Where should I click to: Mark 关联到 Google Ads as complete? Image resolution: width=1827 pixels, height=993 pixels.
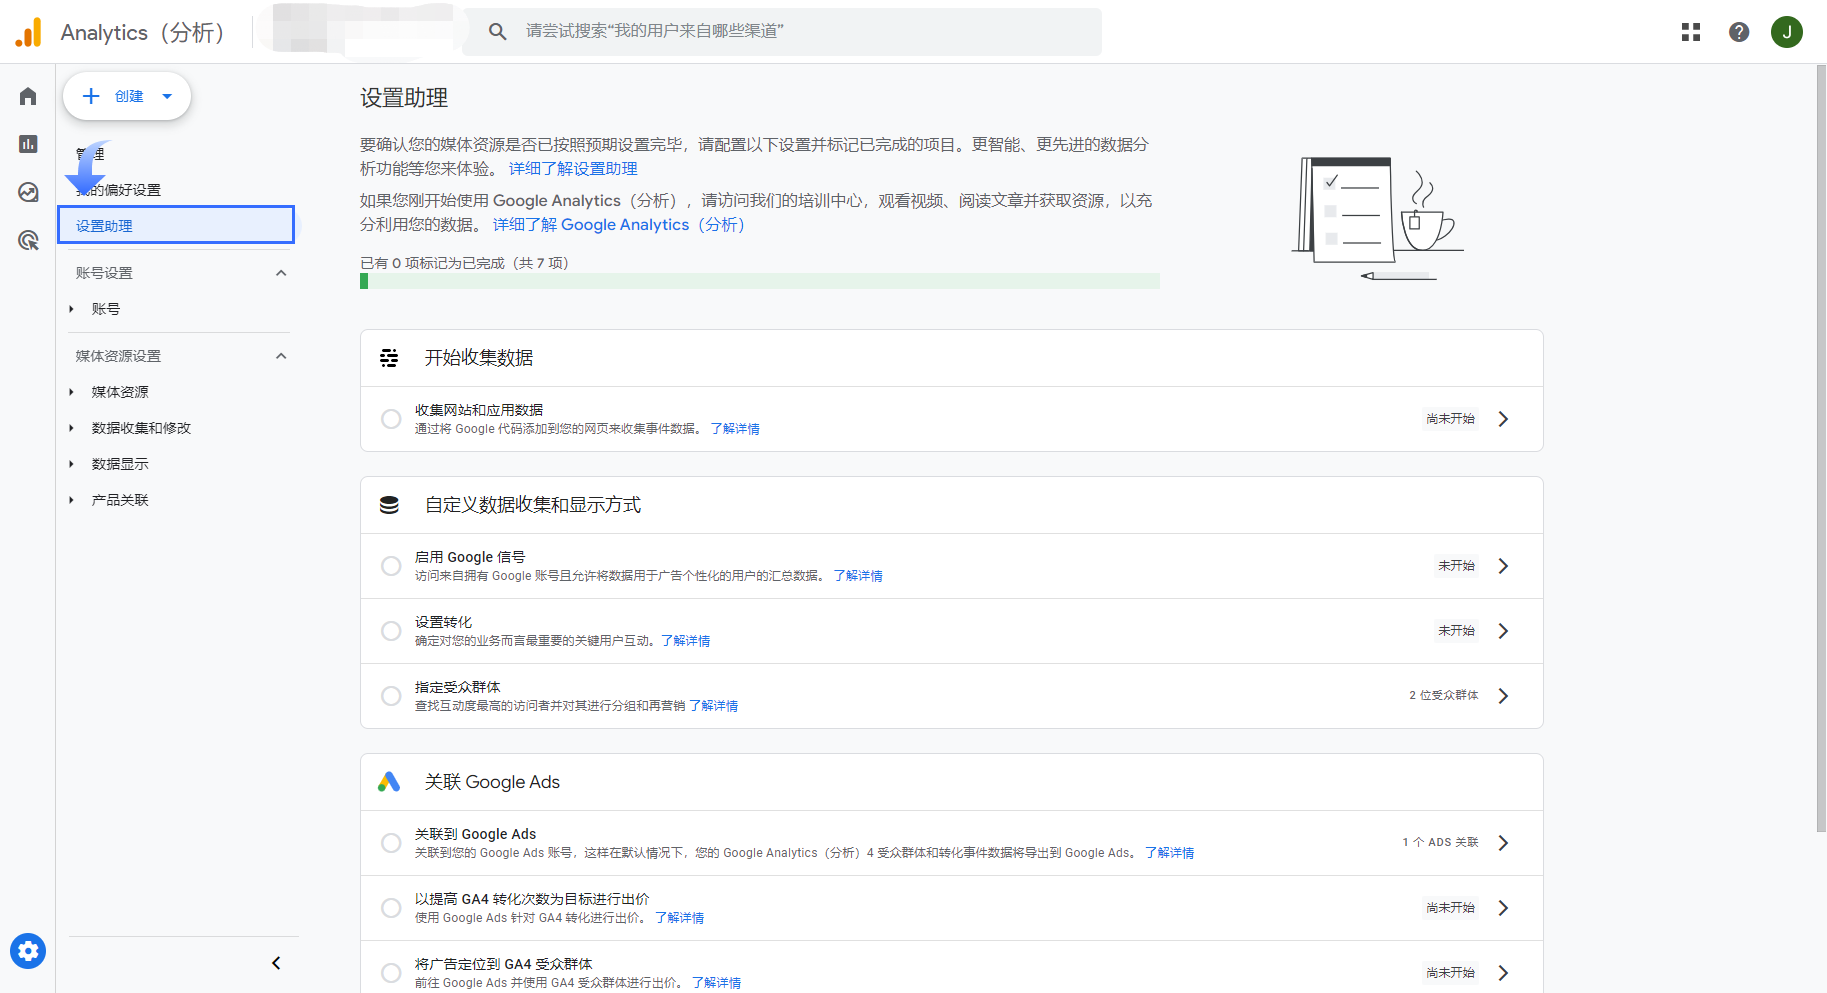(391, 843)
